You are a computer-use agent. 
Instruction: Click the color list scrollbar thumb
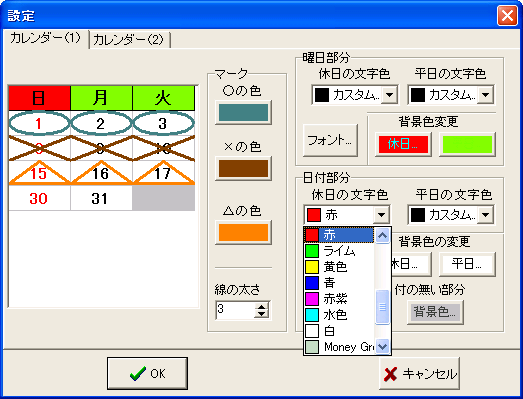pyautogui.click(x=383, y=307)
